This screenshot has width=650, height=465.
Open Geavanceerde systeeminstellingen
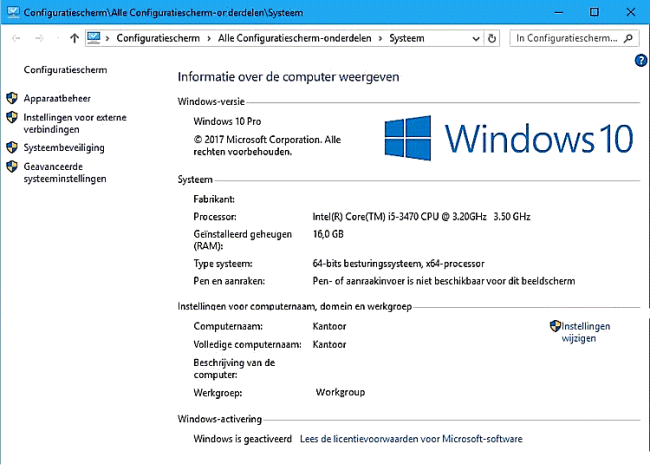65,172
